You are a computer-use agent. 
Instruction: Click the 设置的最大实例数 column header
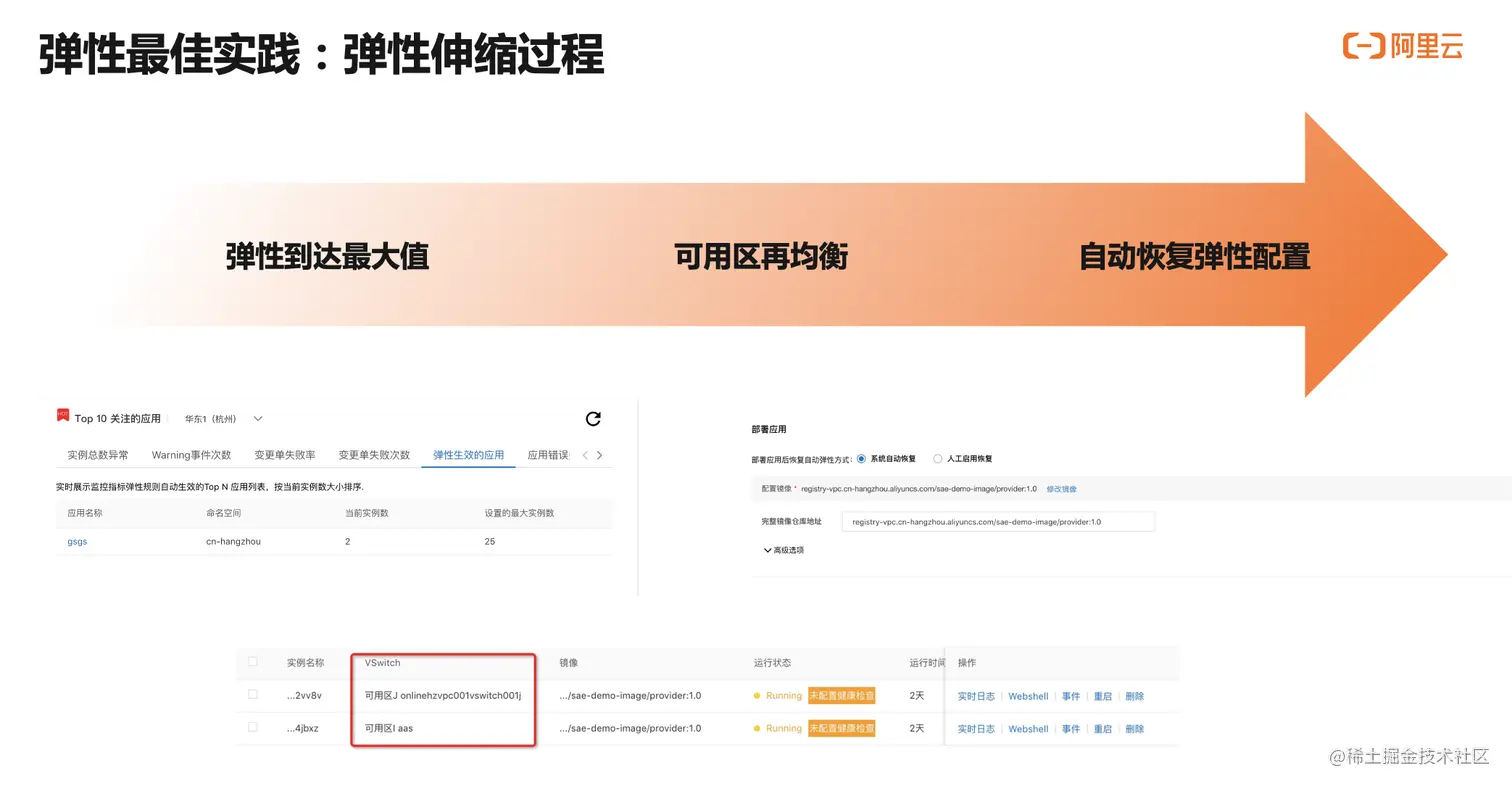click(x=519, y=513)
